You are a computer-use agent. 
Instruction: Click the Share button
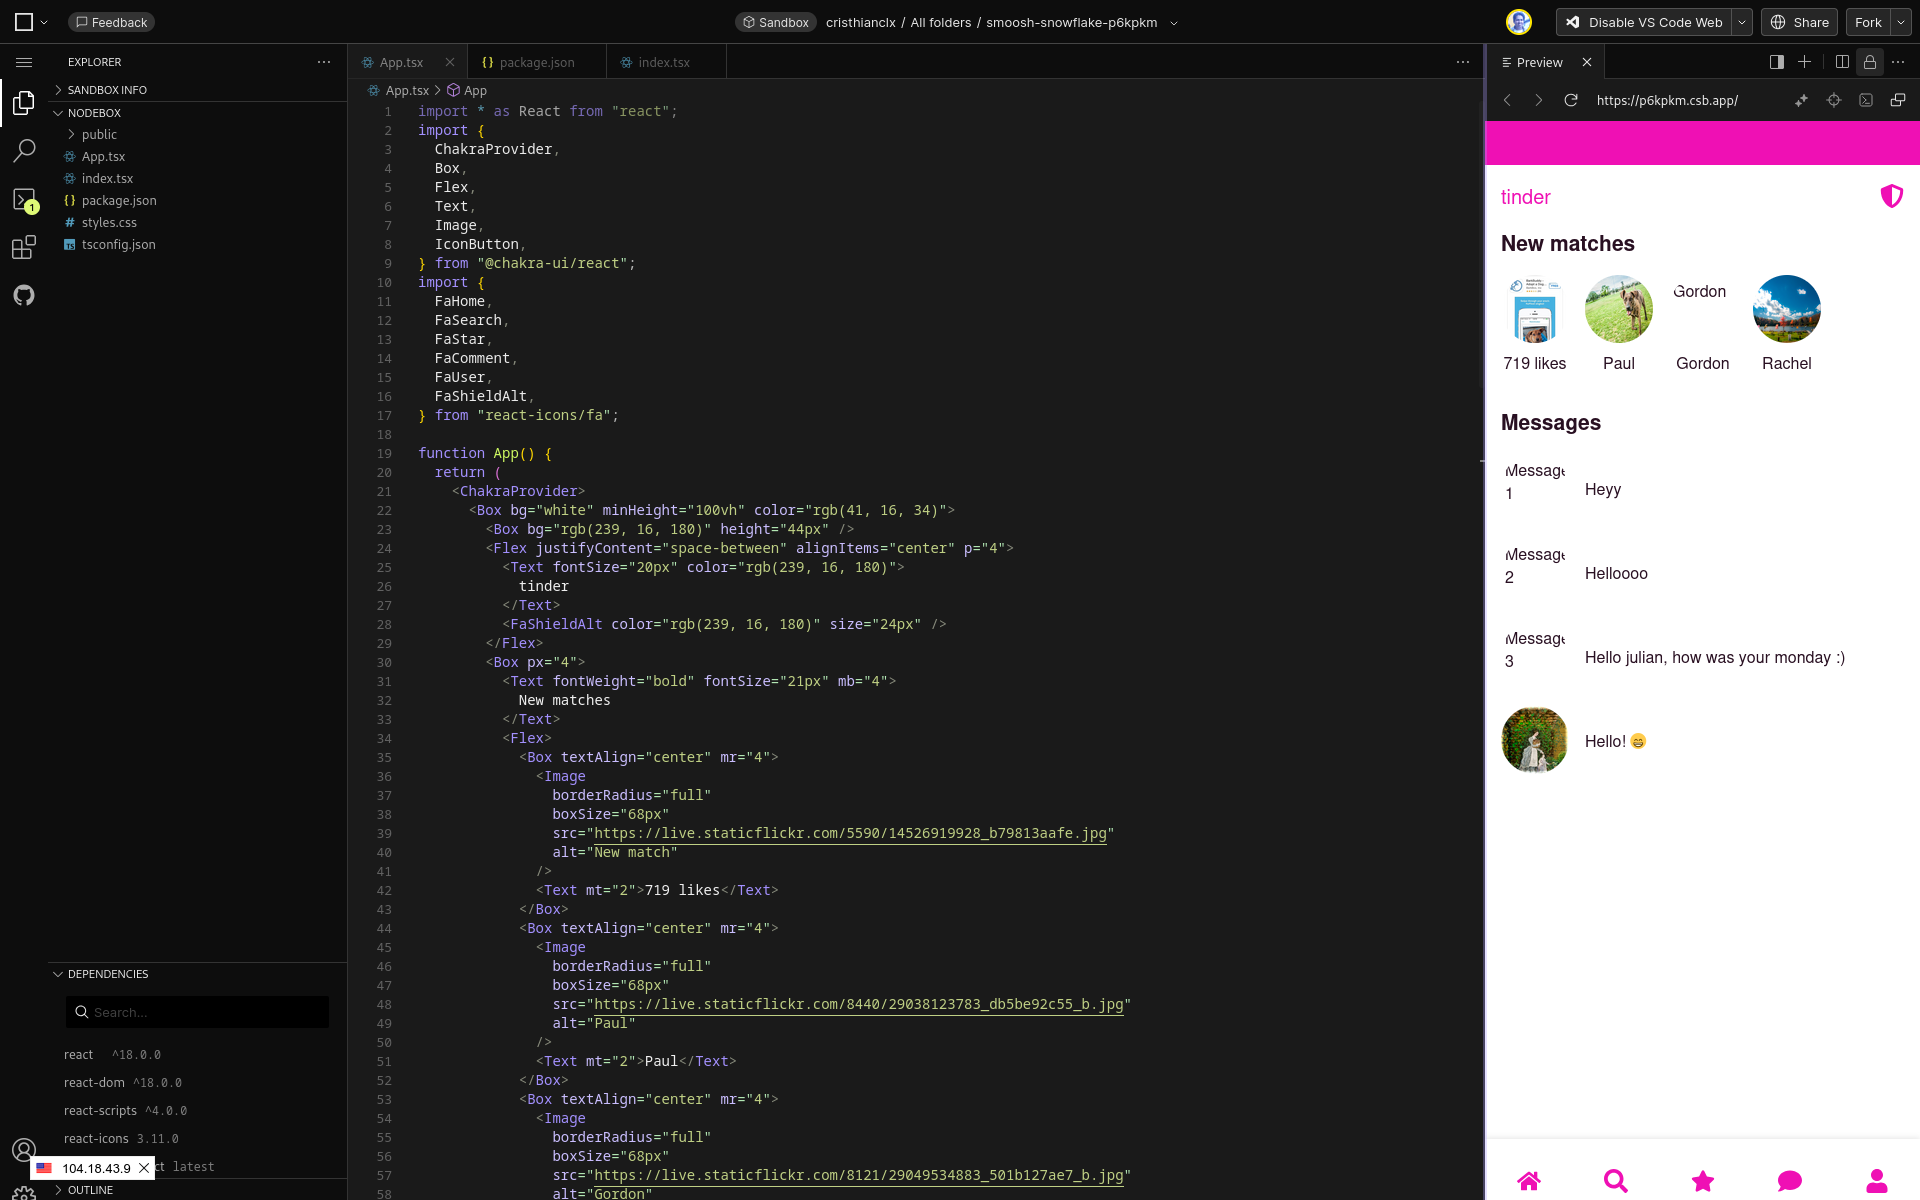point(1799,22)
